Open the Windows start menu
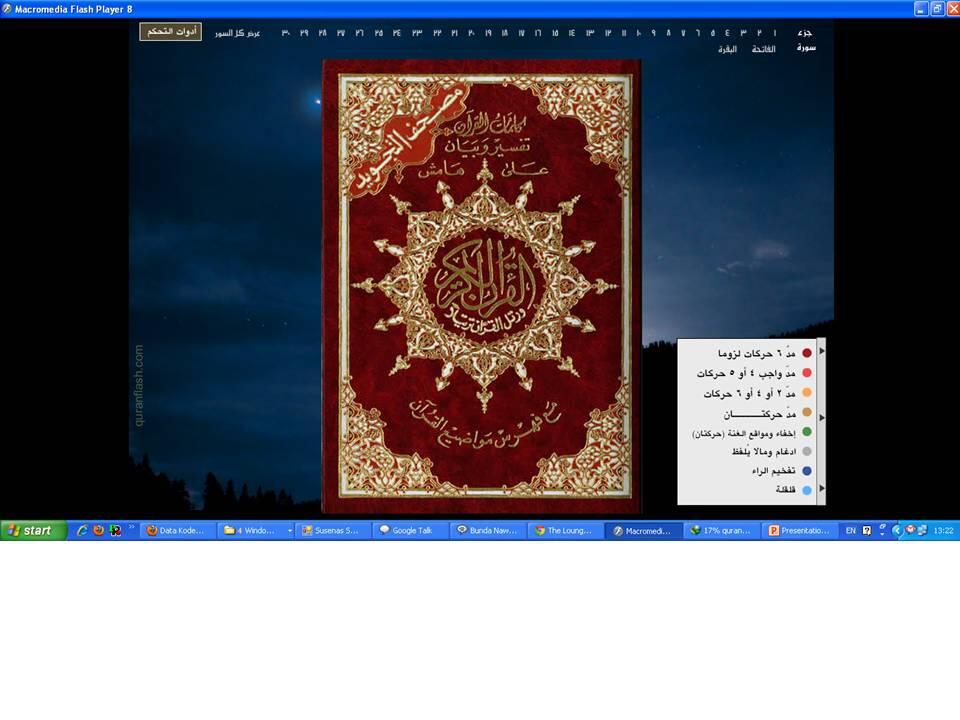Screen dimensions: 960x720 (33, 530)
